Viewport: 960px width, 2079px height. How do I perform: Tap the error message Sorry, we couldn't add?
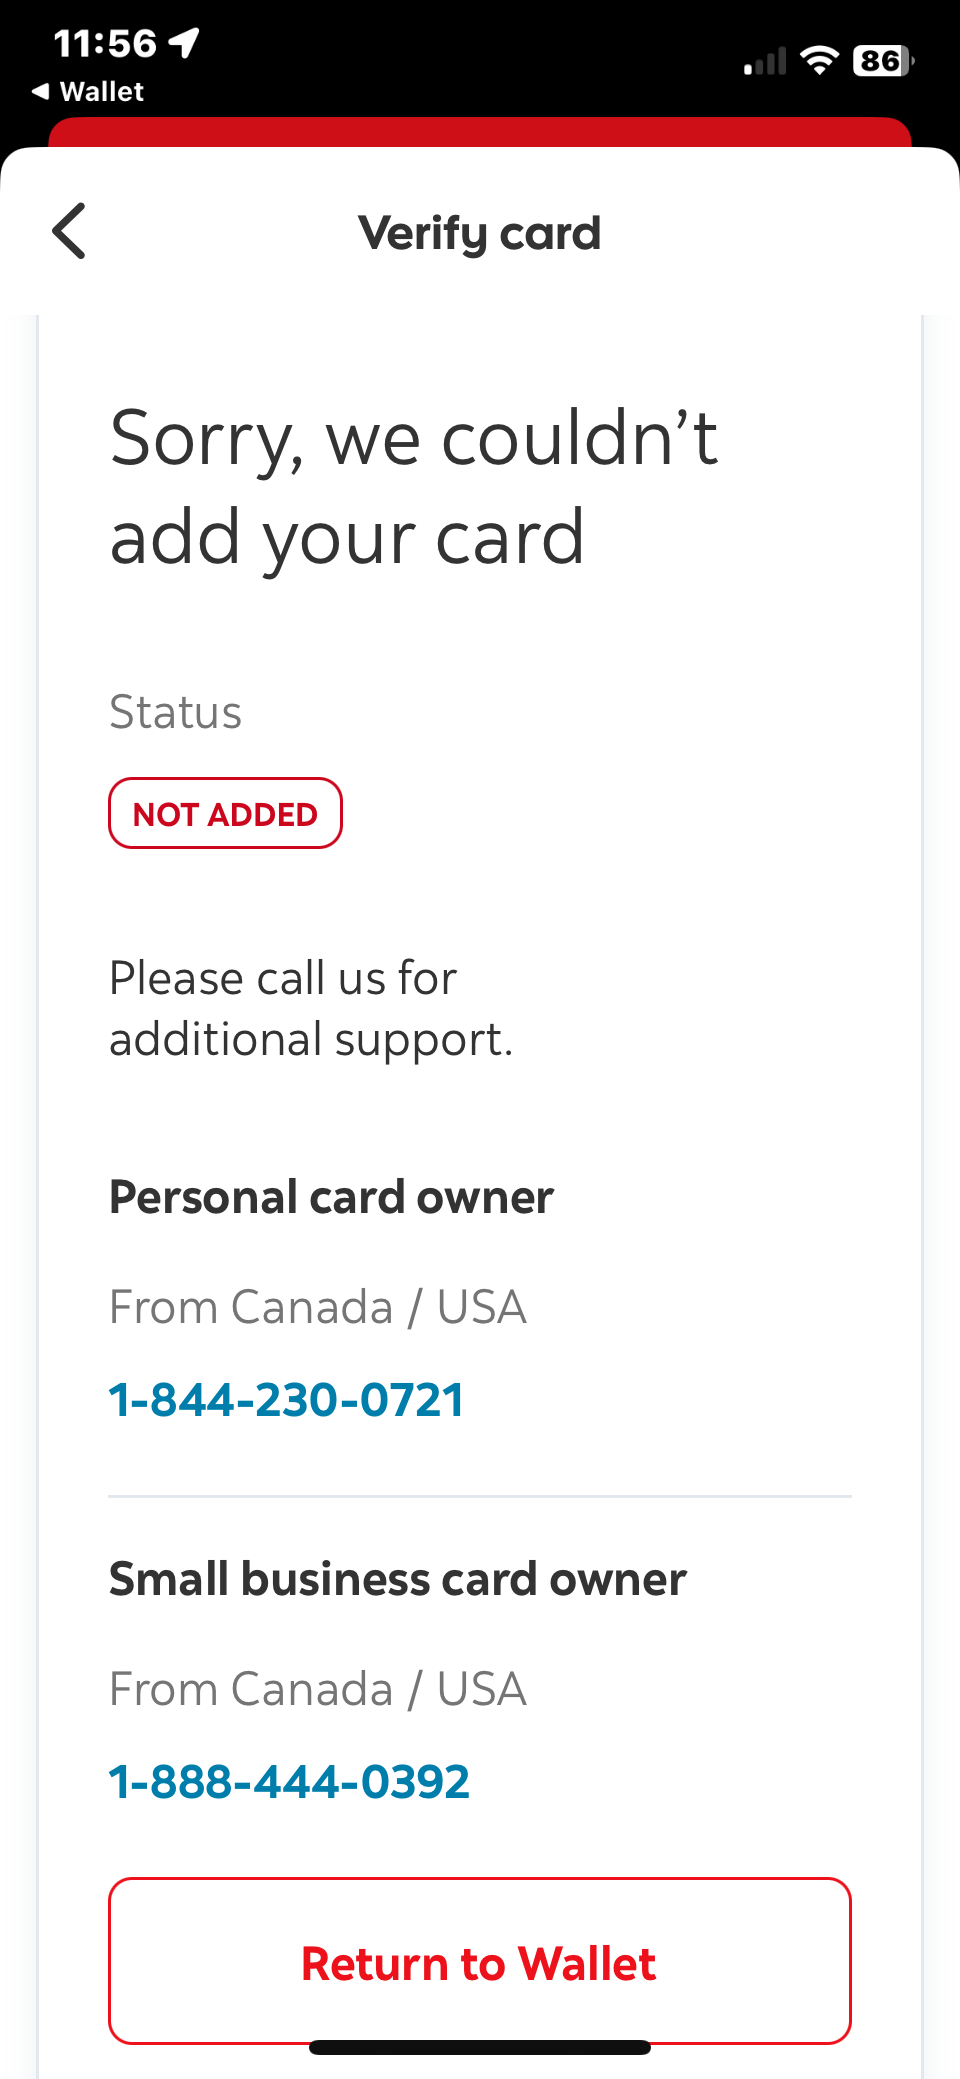tap(413, 485)
